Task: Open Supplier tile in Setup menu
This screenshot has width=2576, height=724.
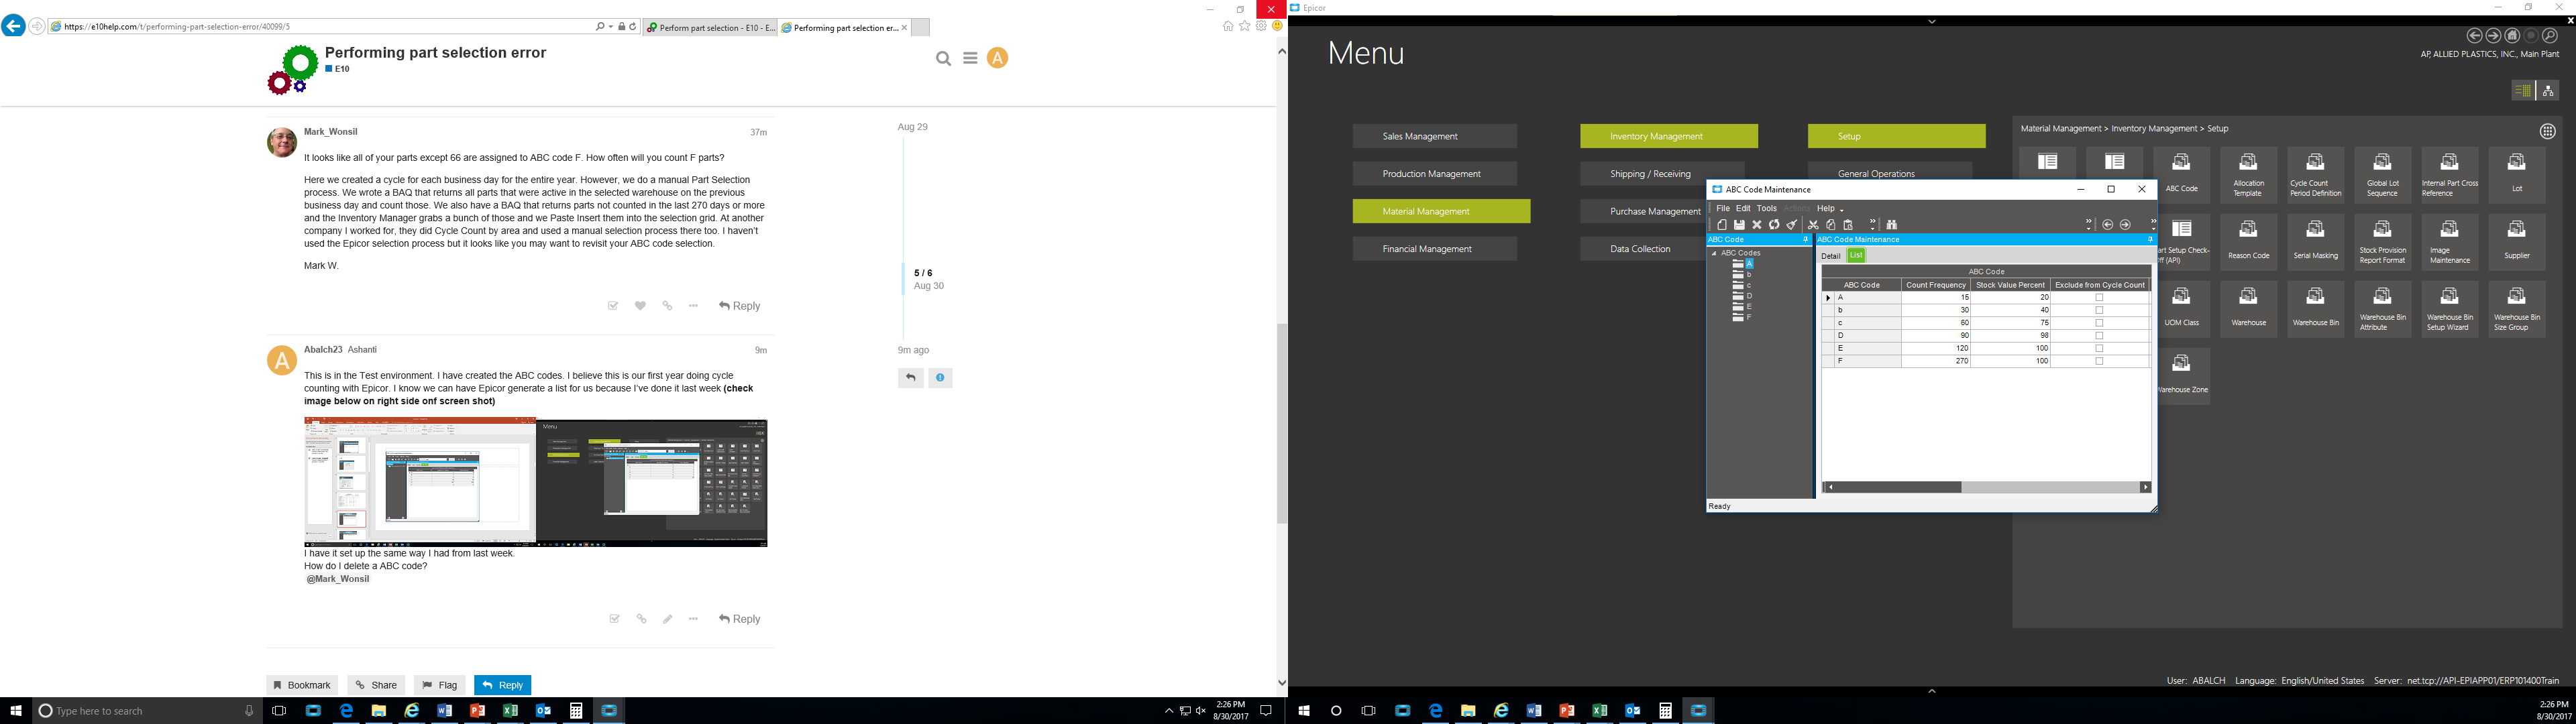Action: [x=2516, y=242]
